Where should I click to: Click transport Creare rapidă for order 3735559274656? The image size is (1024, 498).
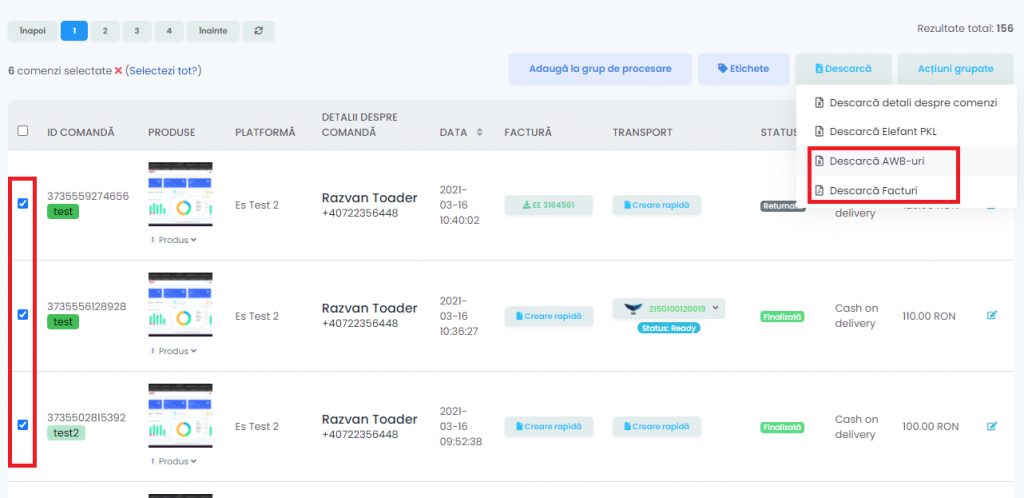point(656,205)
